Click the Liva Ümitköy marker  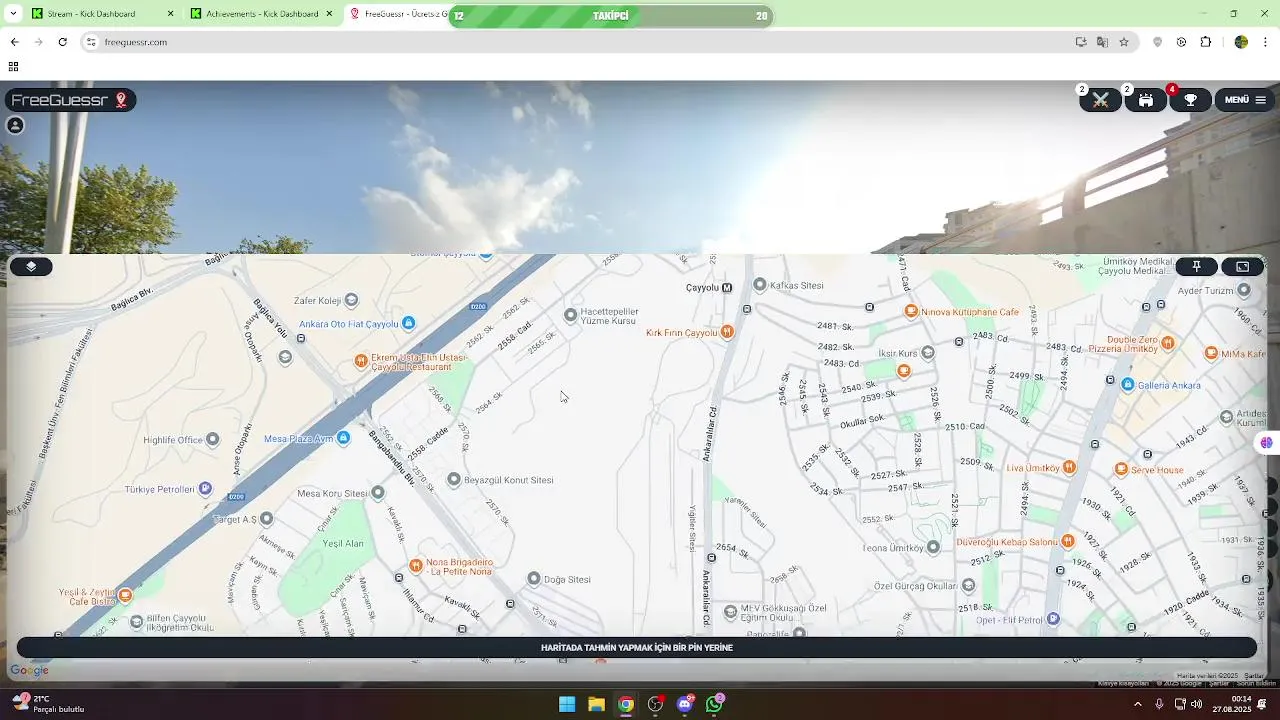(1069, 467)
